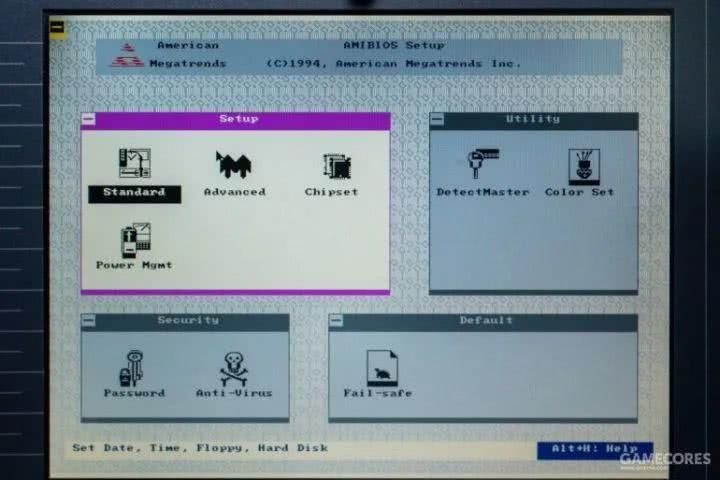Open the Standard setup icon

pos(135,164)
